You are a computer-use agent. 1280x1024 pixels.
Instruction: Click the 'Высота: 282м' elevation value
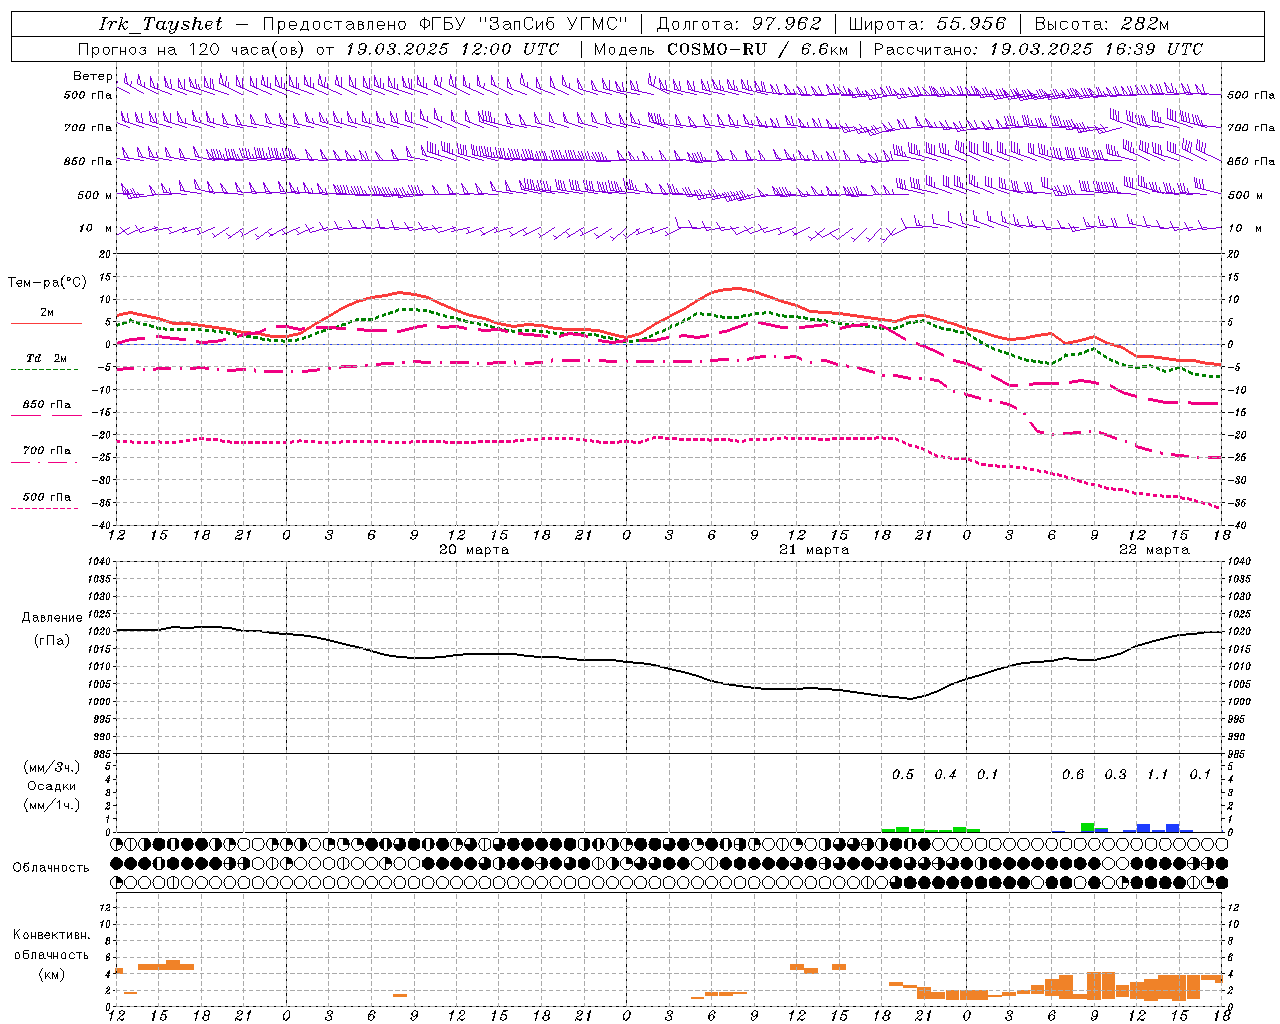(x=1102, y=24)
